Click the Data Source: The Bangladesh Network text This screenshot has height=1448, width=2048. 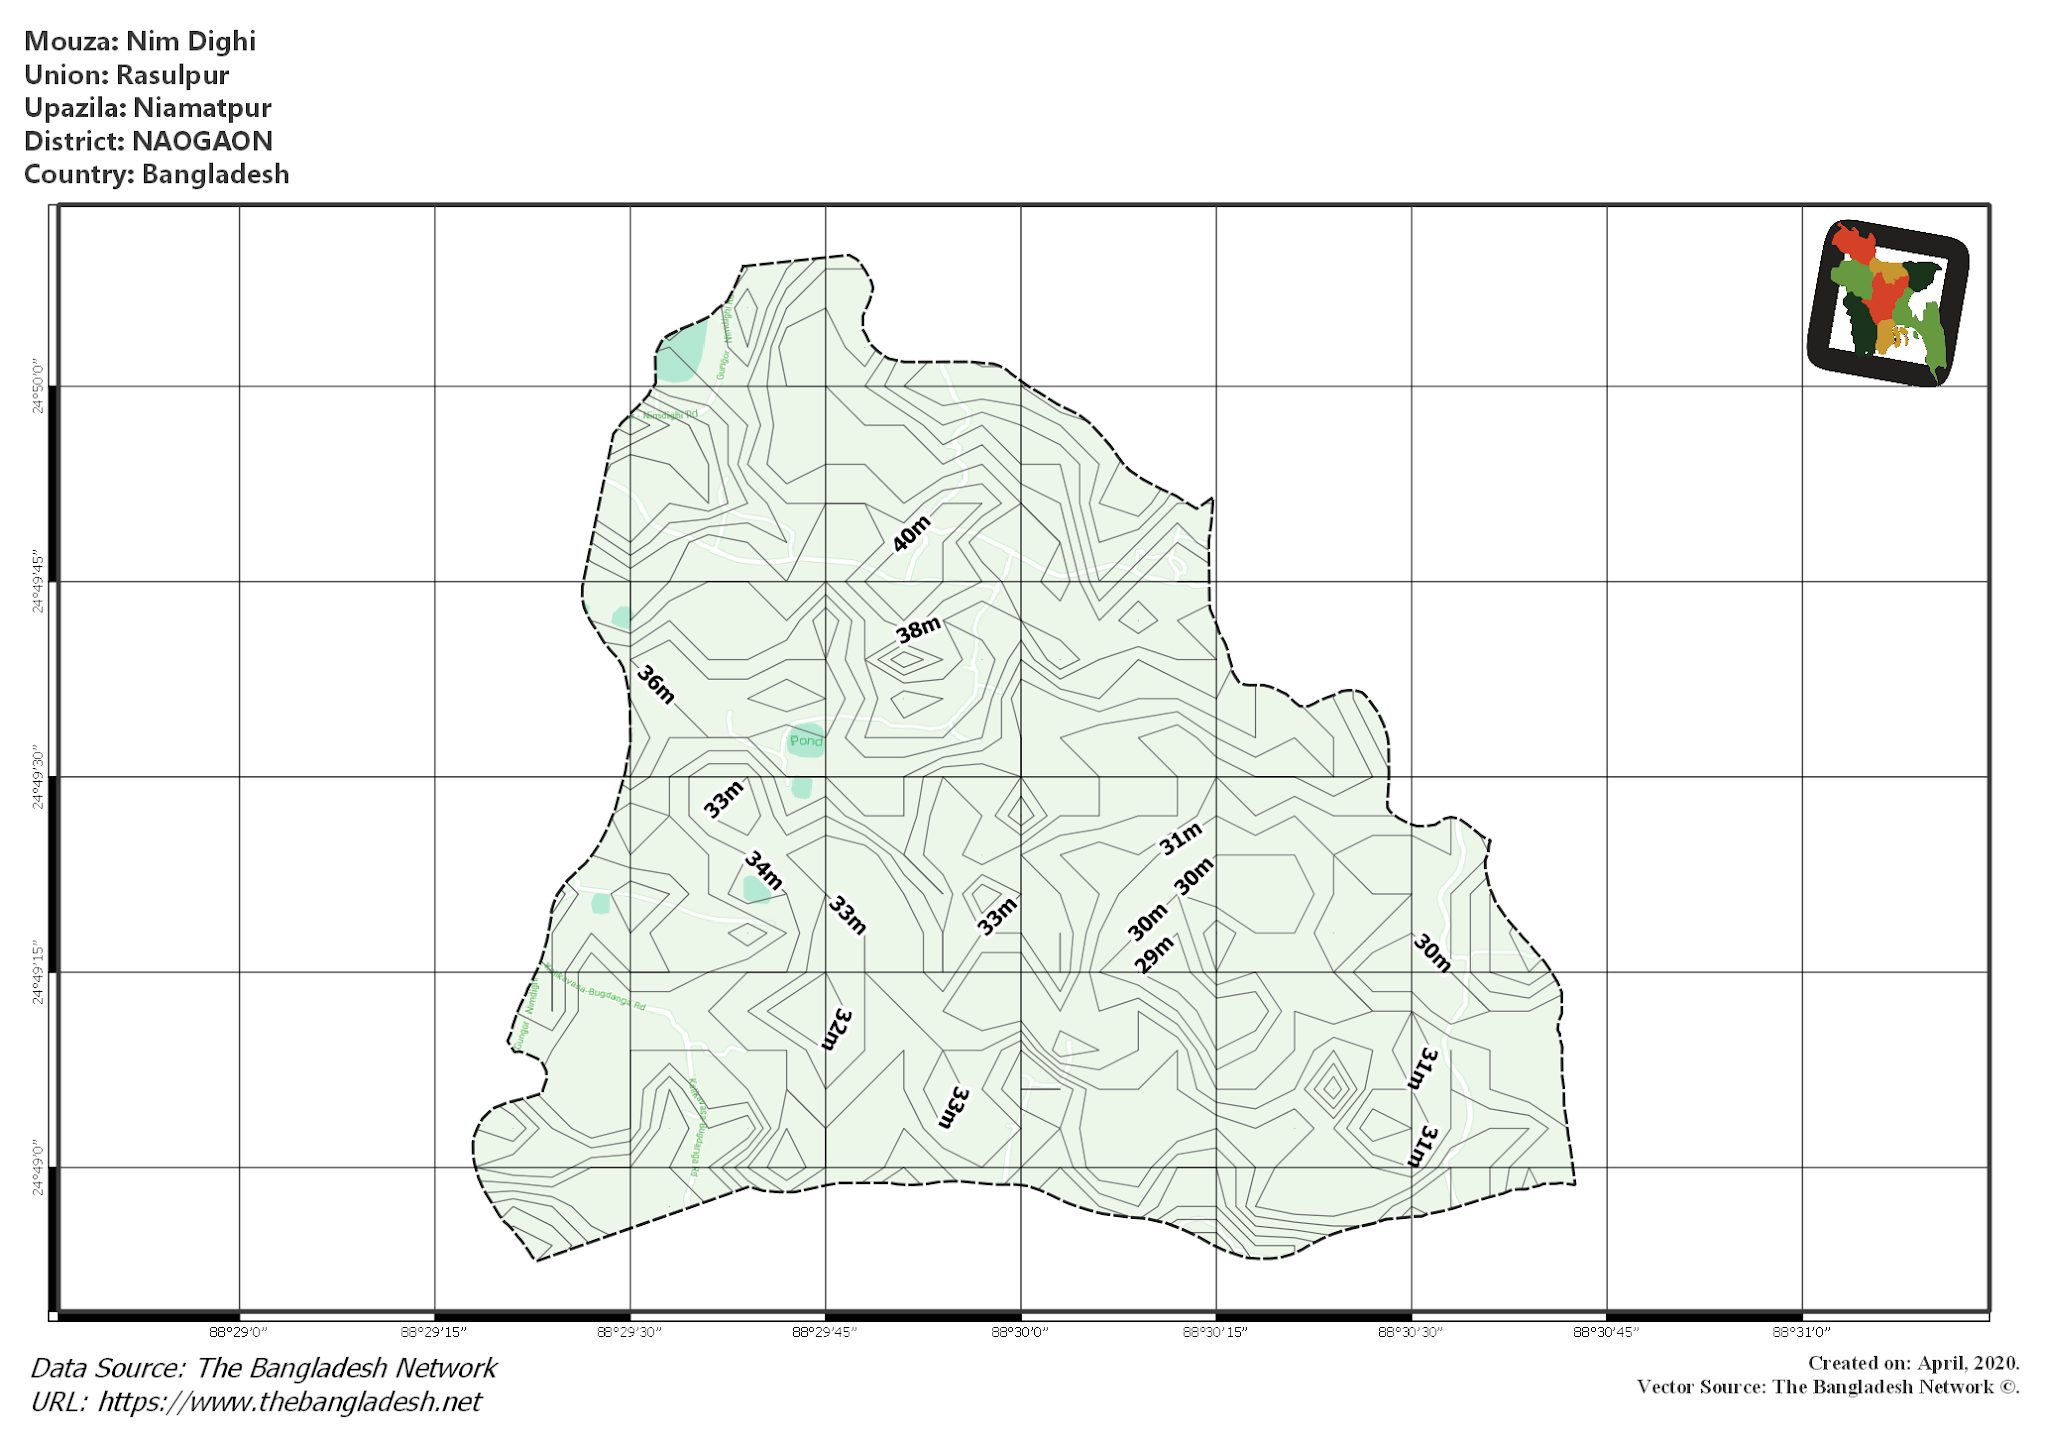click(263, 1367)
